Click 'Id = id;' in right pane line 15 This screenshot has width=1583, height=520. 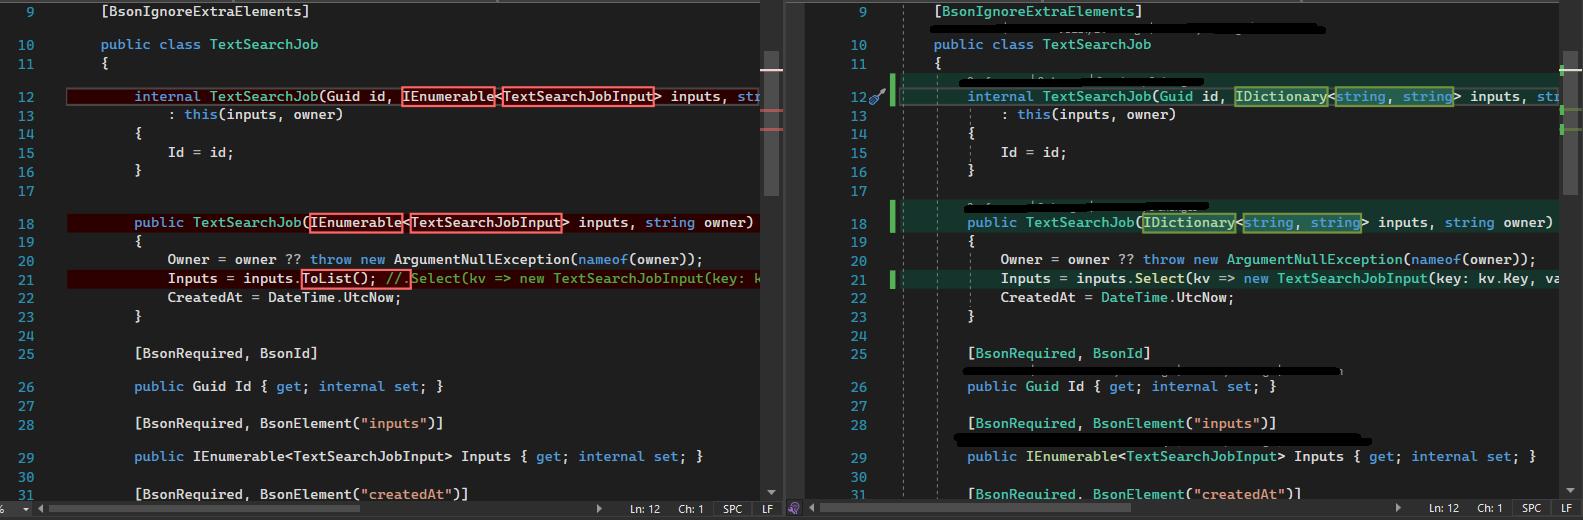(x=1034, y=153)
